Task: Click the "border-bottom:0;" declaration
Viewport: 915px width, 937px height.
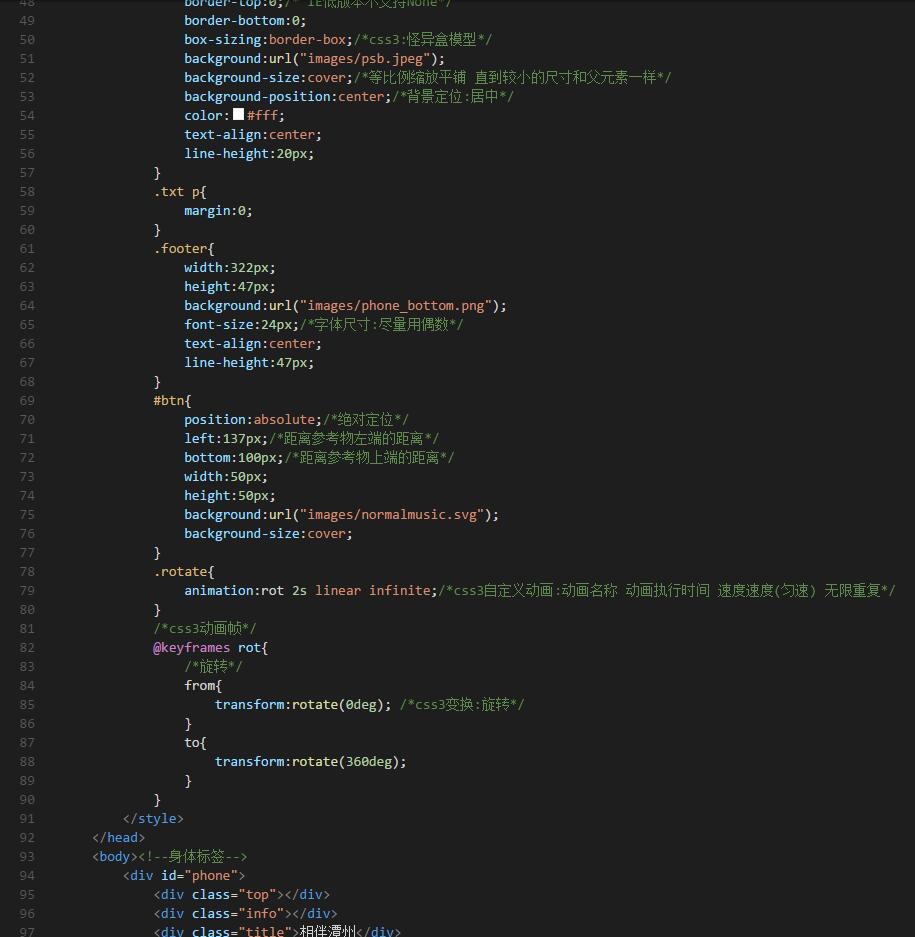Action: tap(245, 20)
